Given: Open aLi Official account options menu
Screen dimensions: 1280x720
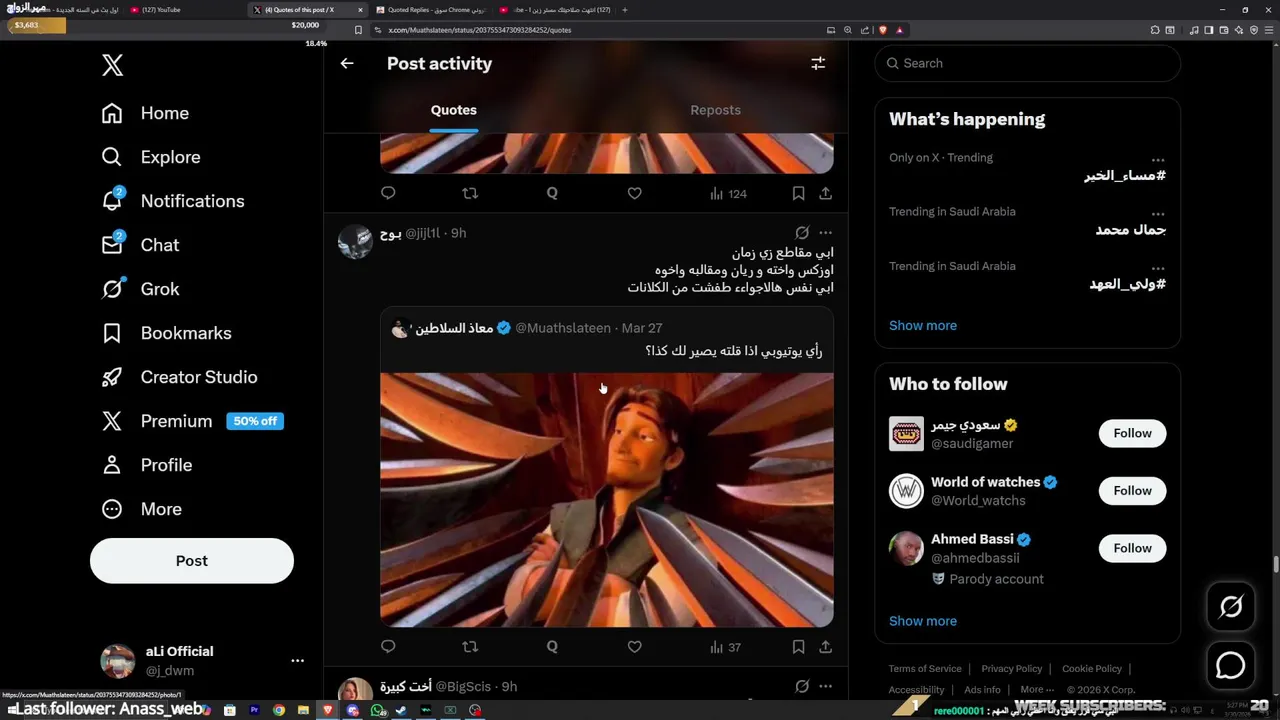Looking at the screenshot, I should pyautogui.click(x=297, y=661).
